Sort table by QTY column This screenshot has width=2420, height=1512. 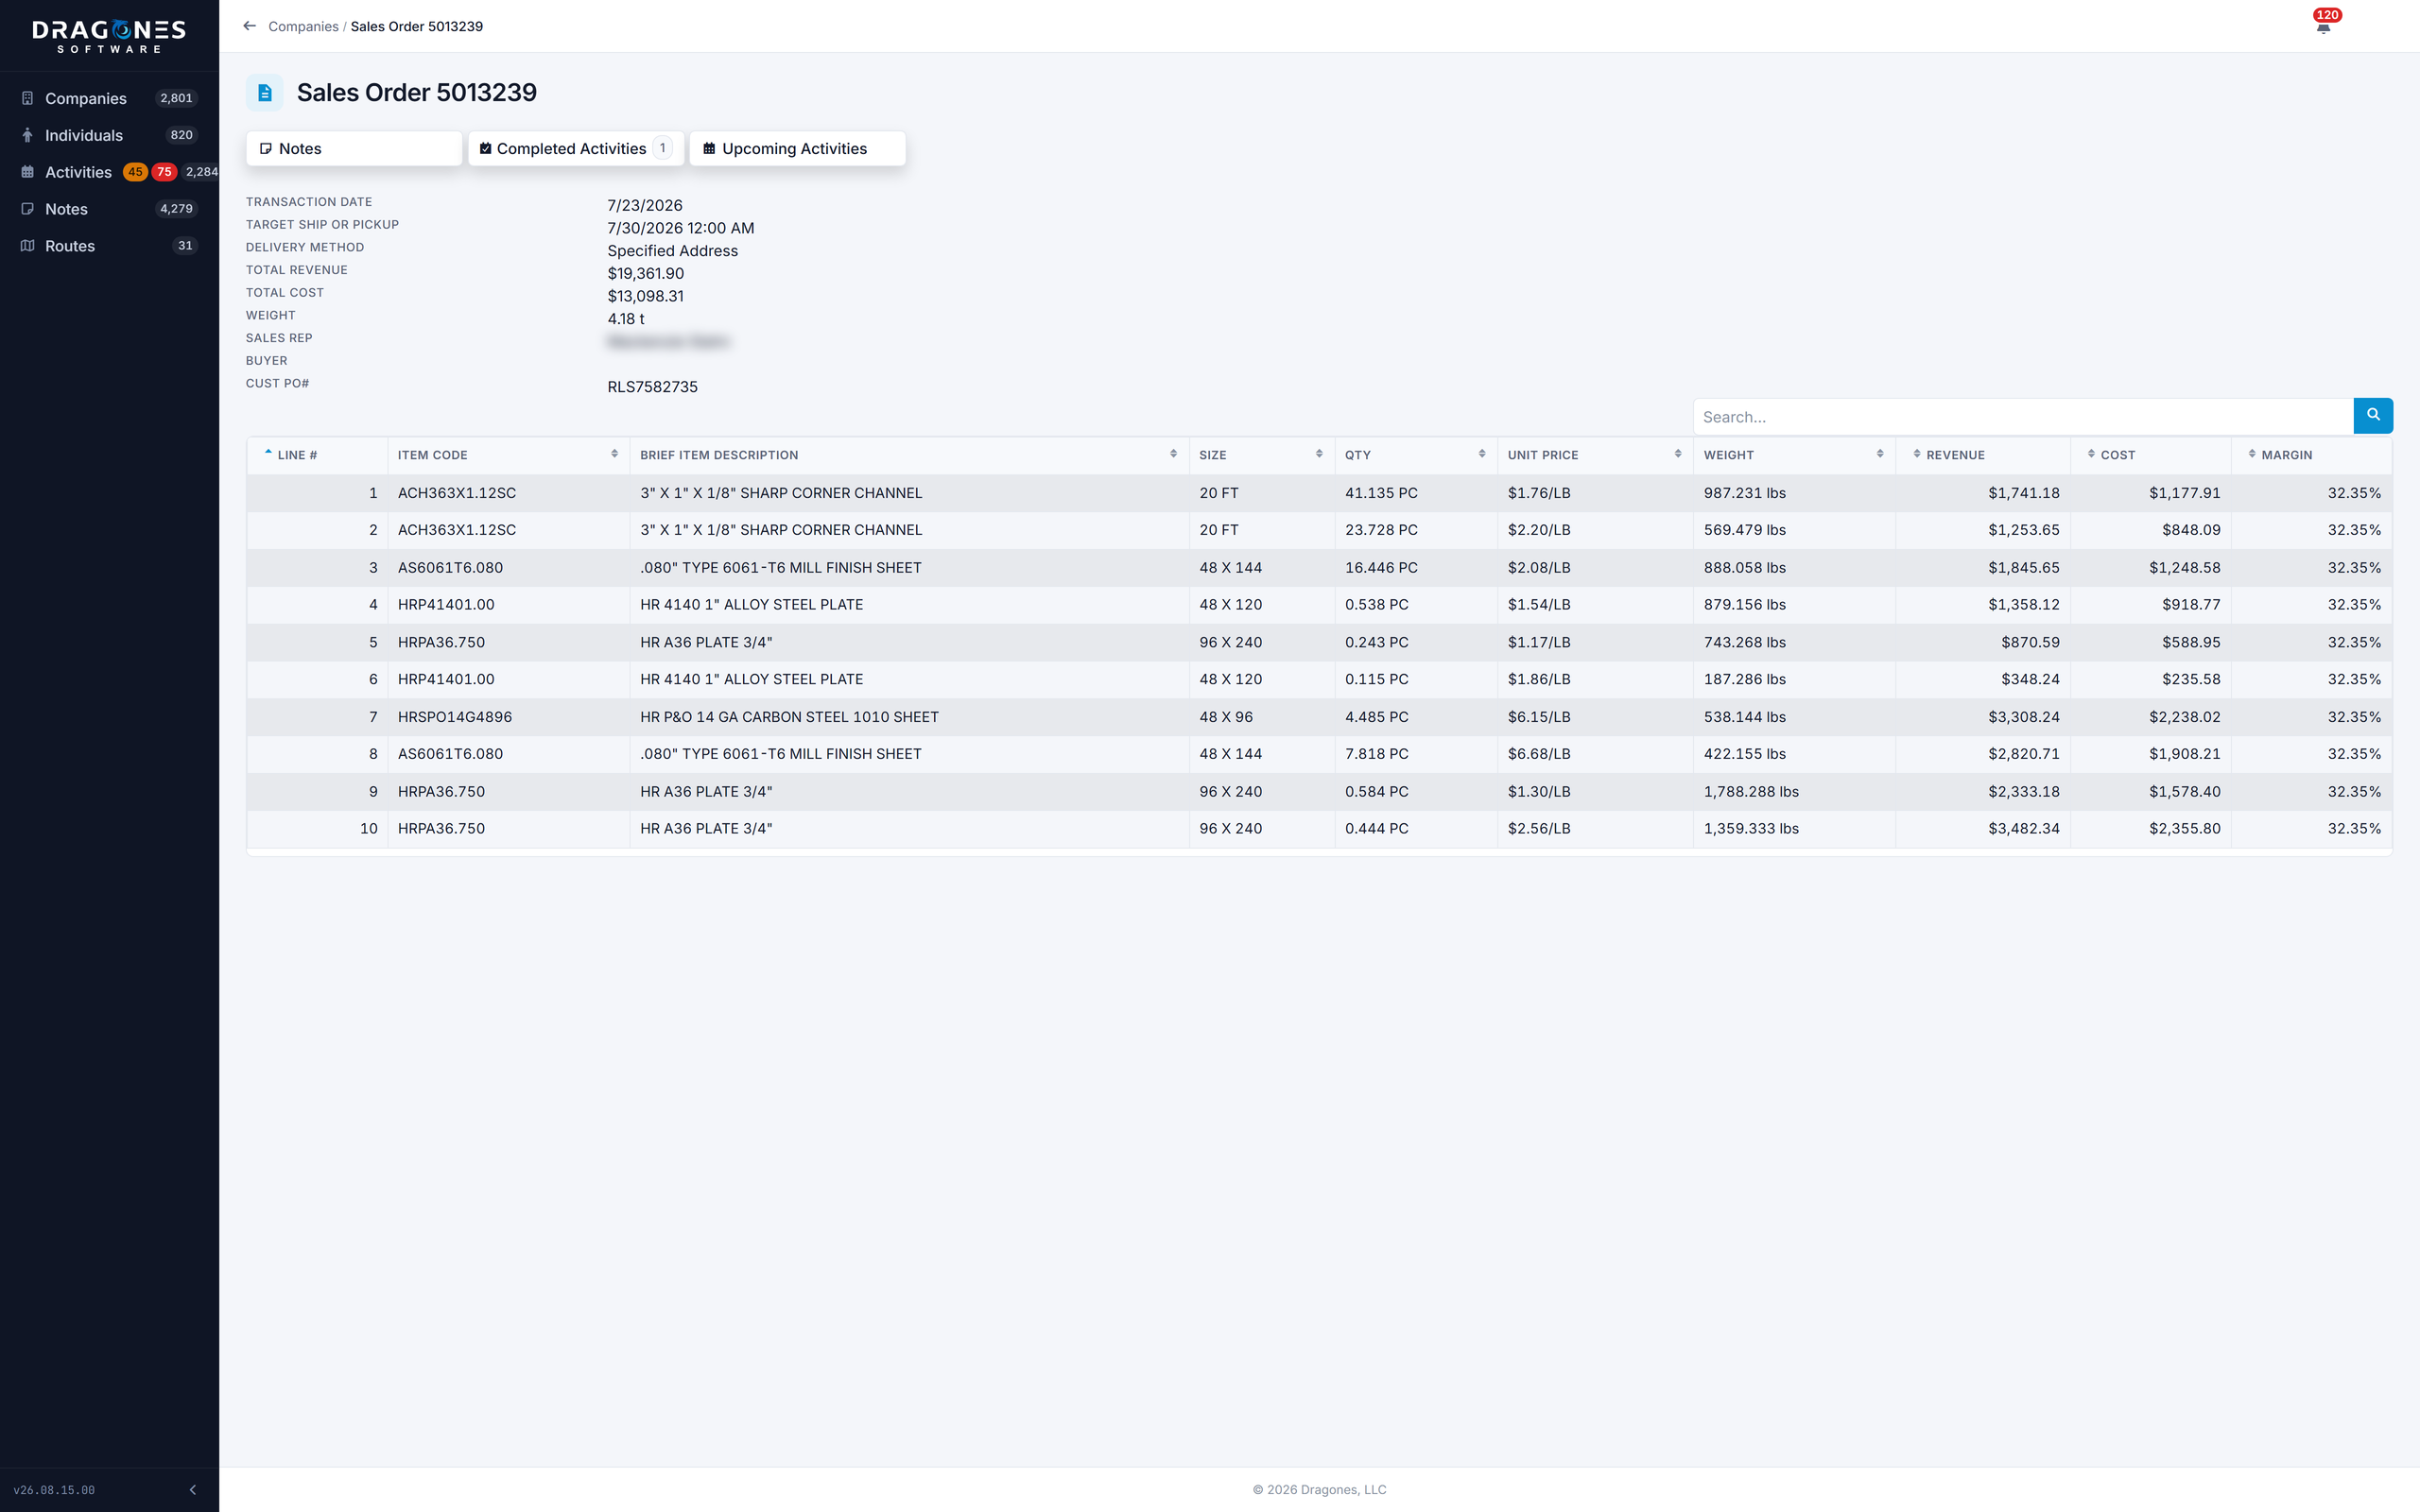[x=1415, y=455]
